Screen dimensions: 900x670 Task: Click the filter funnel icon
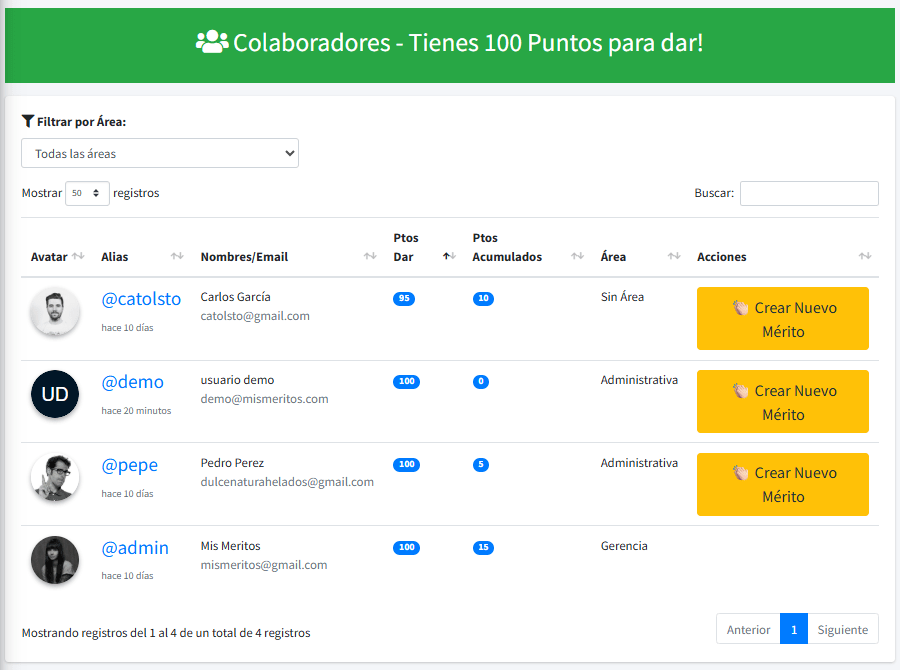[28, 122]
